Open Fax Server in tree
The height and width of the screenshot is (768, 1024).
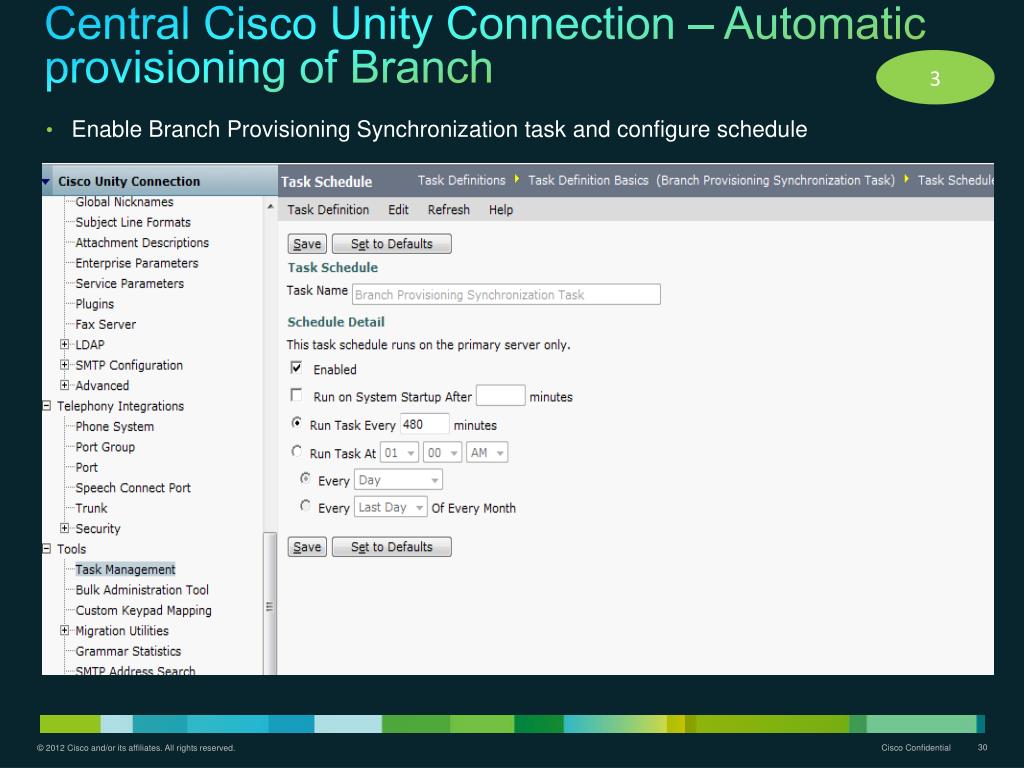106,324
